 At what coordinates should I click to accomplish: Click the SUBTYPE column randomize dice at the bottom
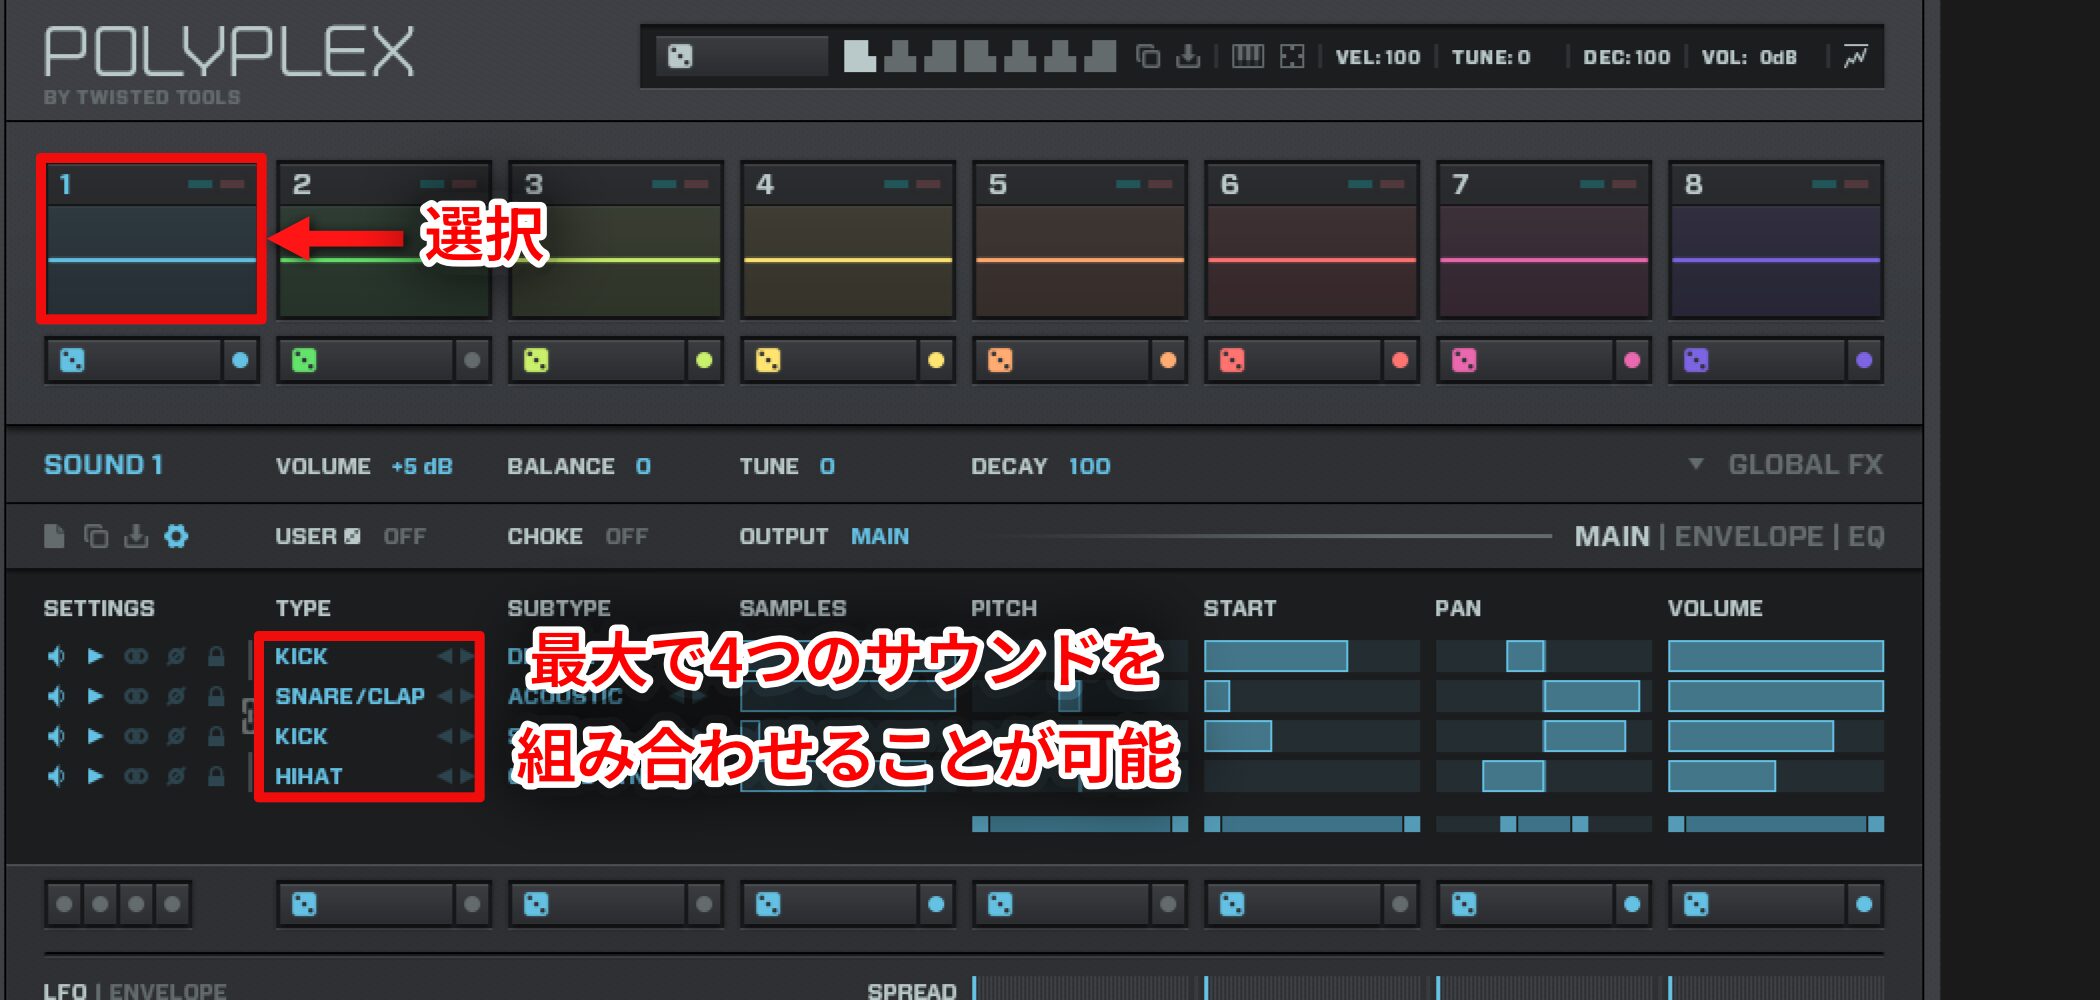(x=536, y=905)
